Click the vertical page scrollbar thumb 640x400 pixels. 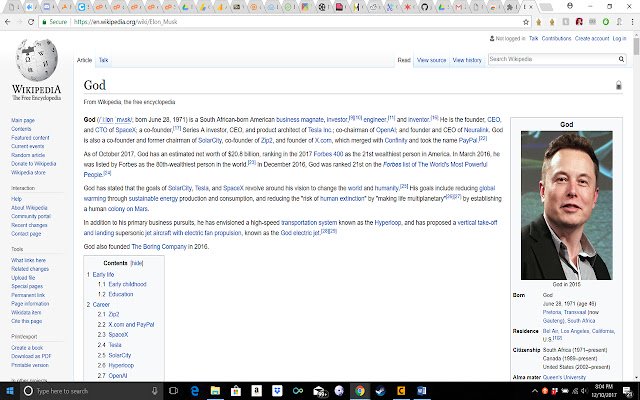point(636,45)
